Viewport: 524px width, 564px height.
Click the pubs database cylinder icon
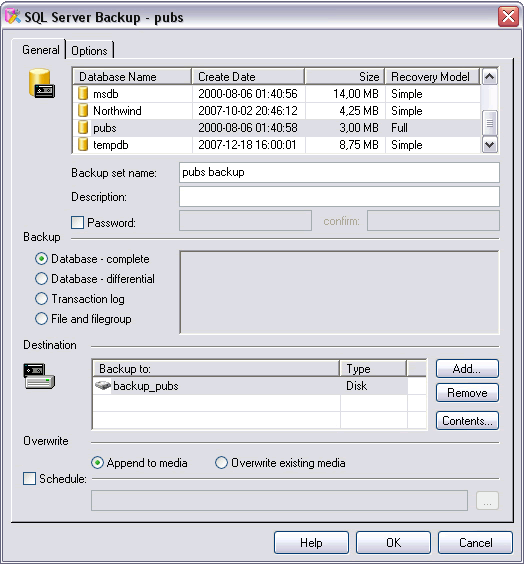pyautogui.click(x=83, y=127)
